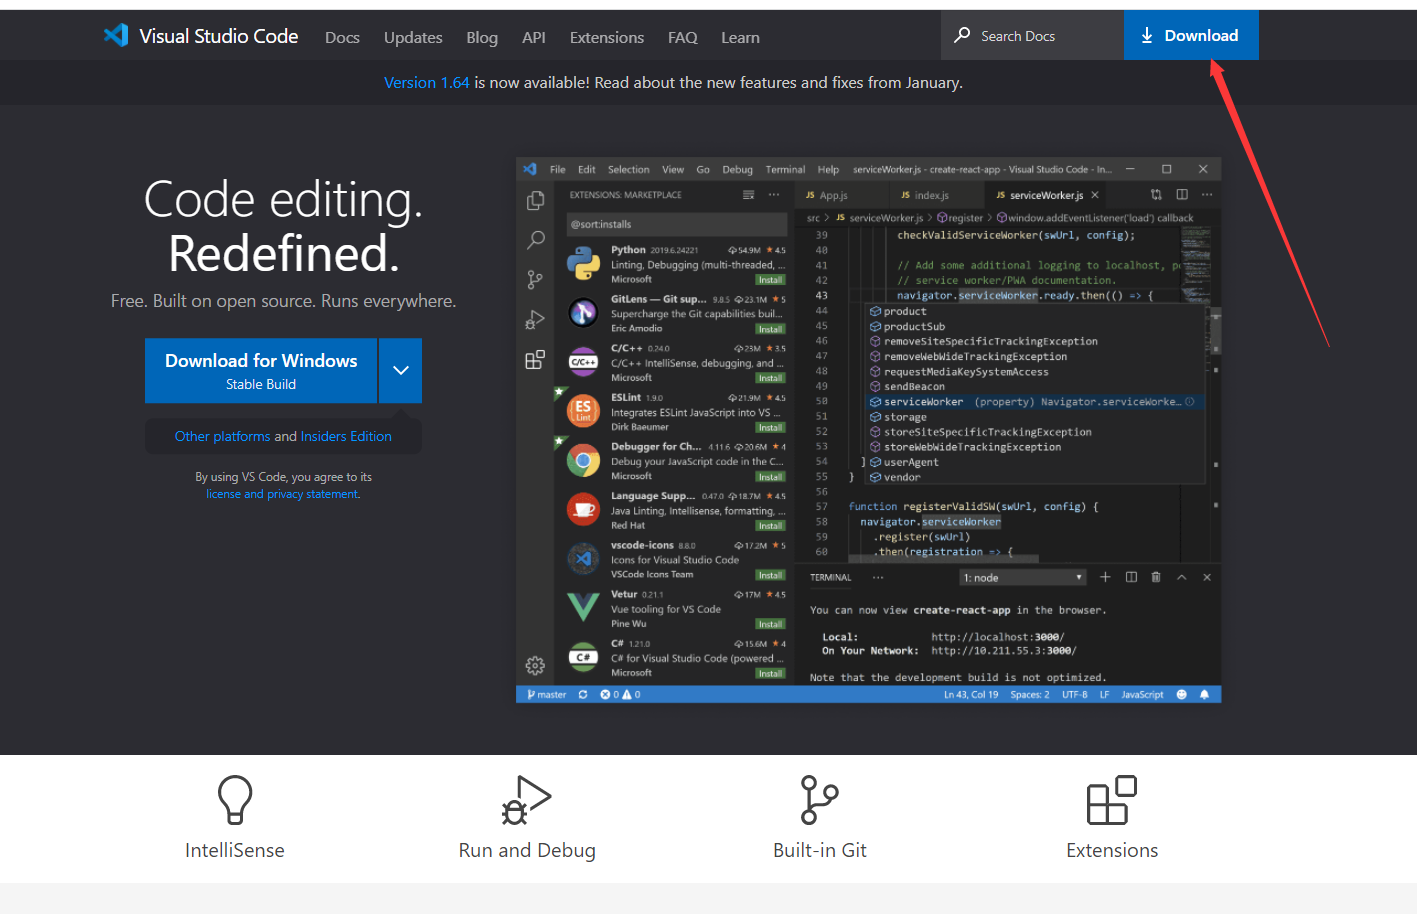
Task: Install the Vetur extension
Action: click(770, 624)
